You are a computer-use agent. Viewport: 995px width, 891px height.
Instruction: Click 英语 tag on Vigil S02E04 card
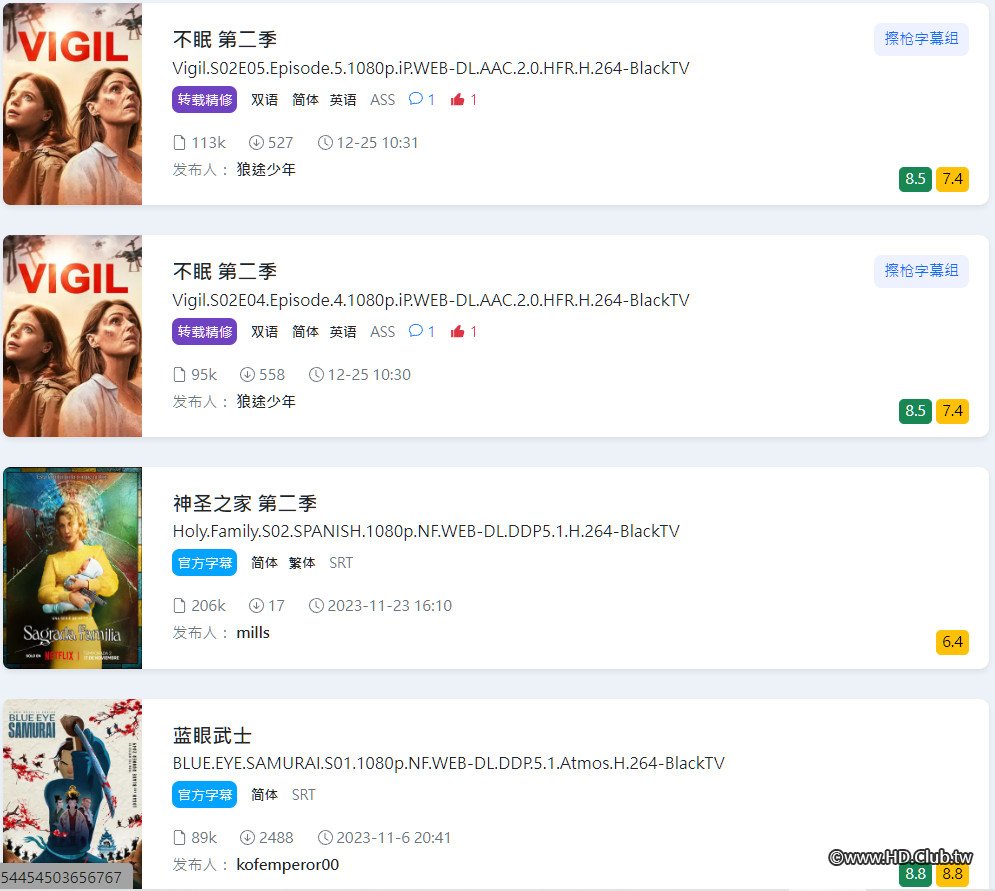[x=343, y=332]
